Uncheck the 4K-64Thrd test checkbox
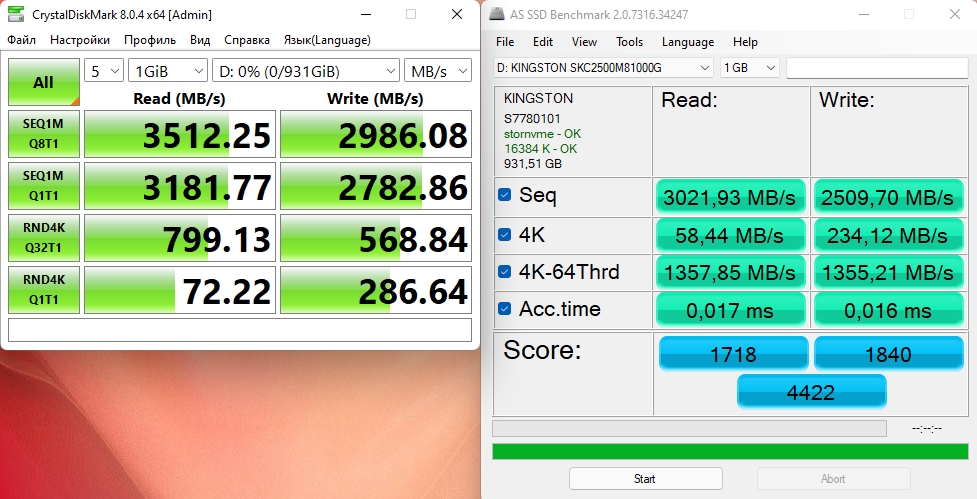Image resolution: width=977 pixels, height=499 pixels. pyautogui.click(x=505, y=272)
